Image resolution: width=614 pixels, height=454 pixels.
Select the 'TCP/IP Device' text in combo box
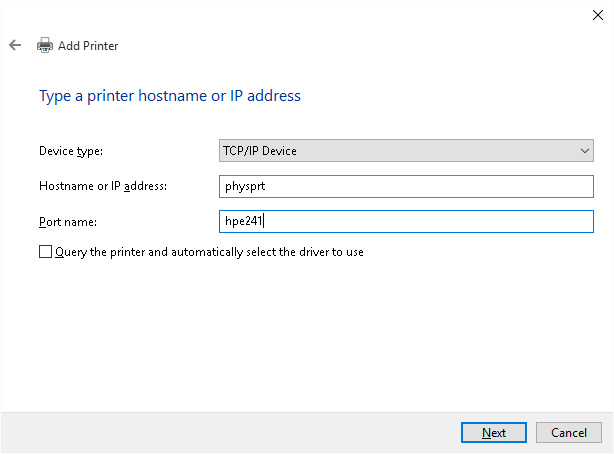(260, 151)
